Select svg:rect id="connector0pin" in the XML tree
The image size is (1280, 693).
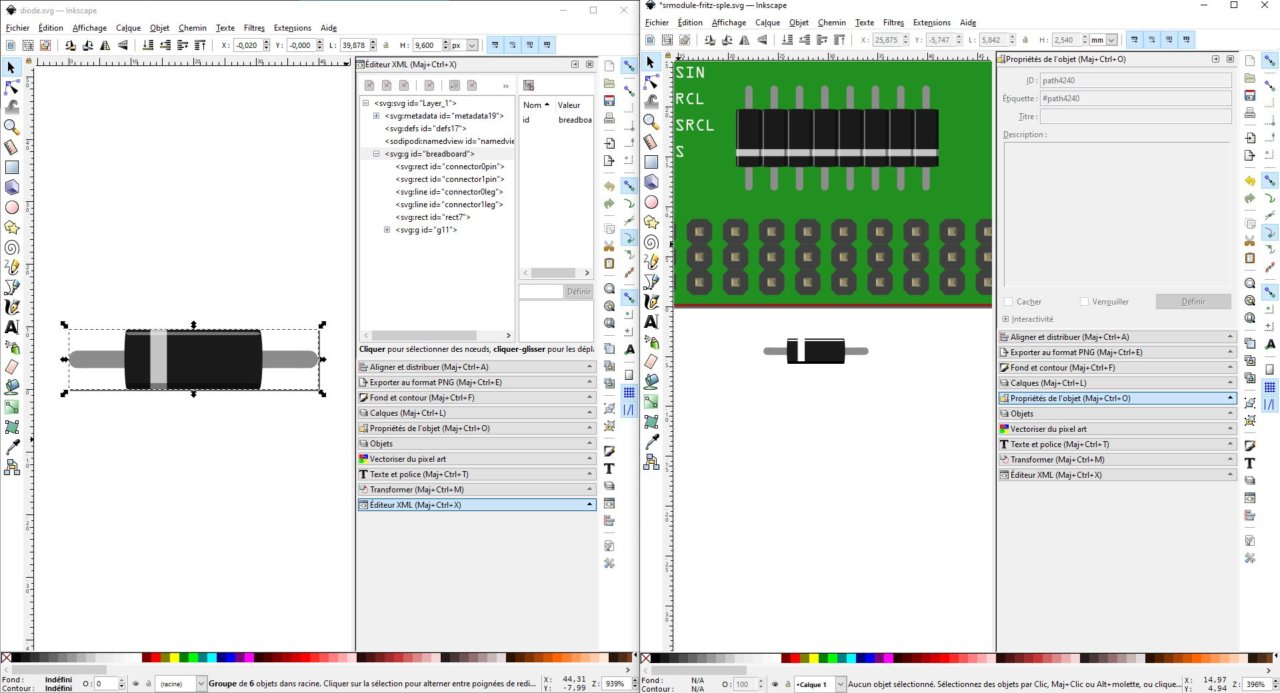[x=448, y=166]
